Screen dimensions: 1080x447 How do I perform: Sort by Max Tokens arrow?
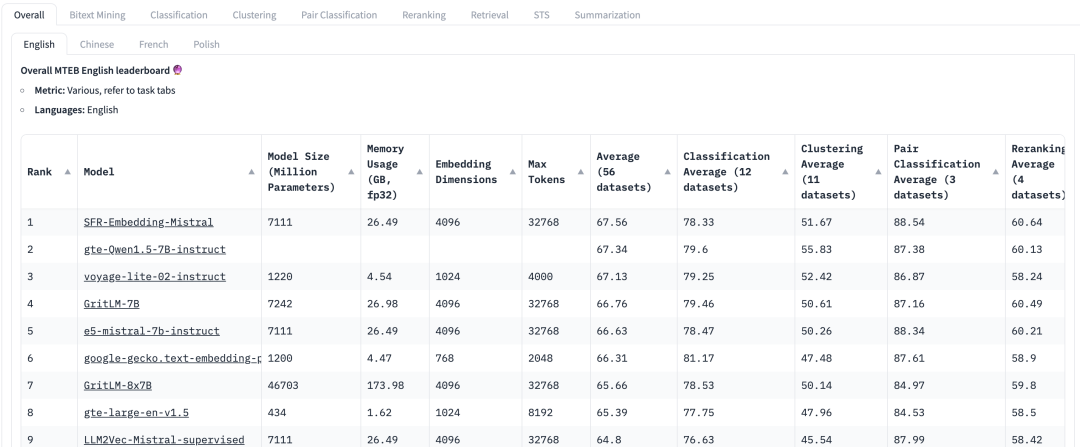pos(581,172)
